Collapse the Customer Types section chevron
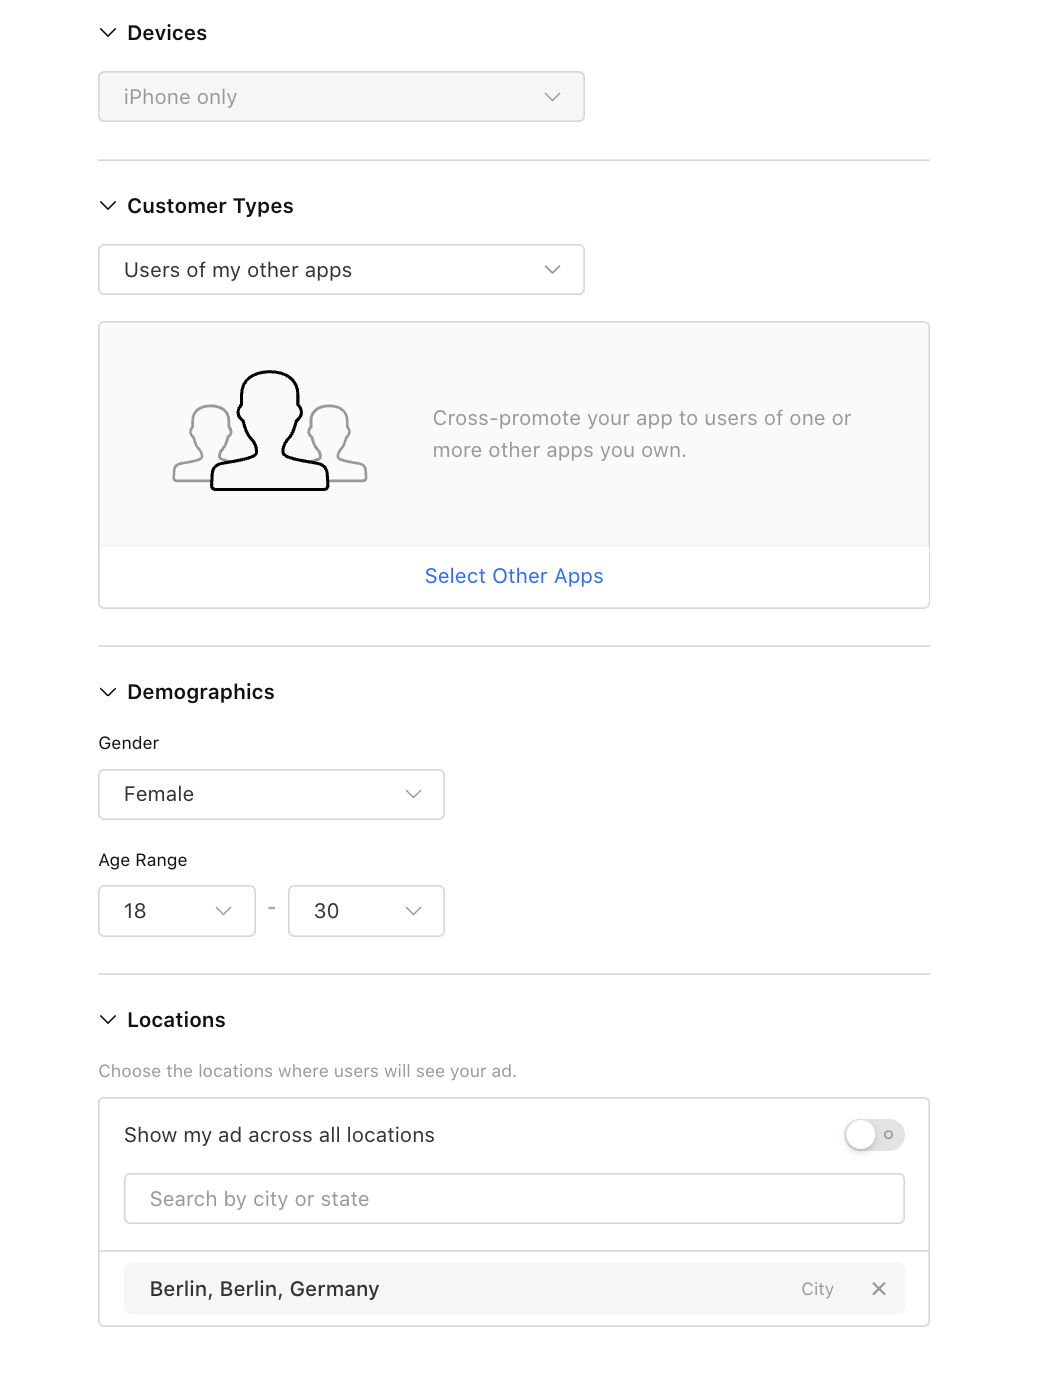 108,206
